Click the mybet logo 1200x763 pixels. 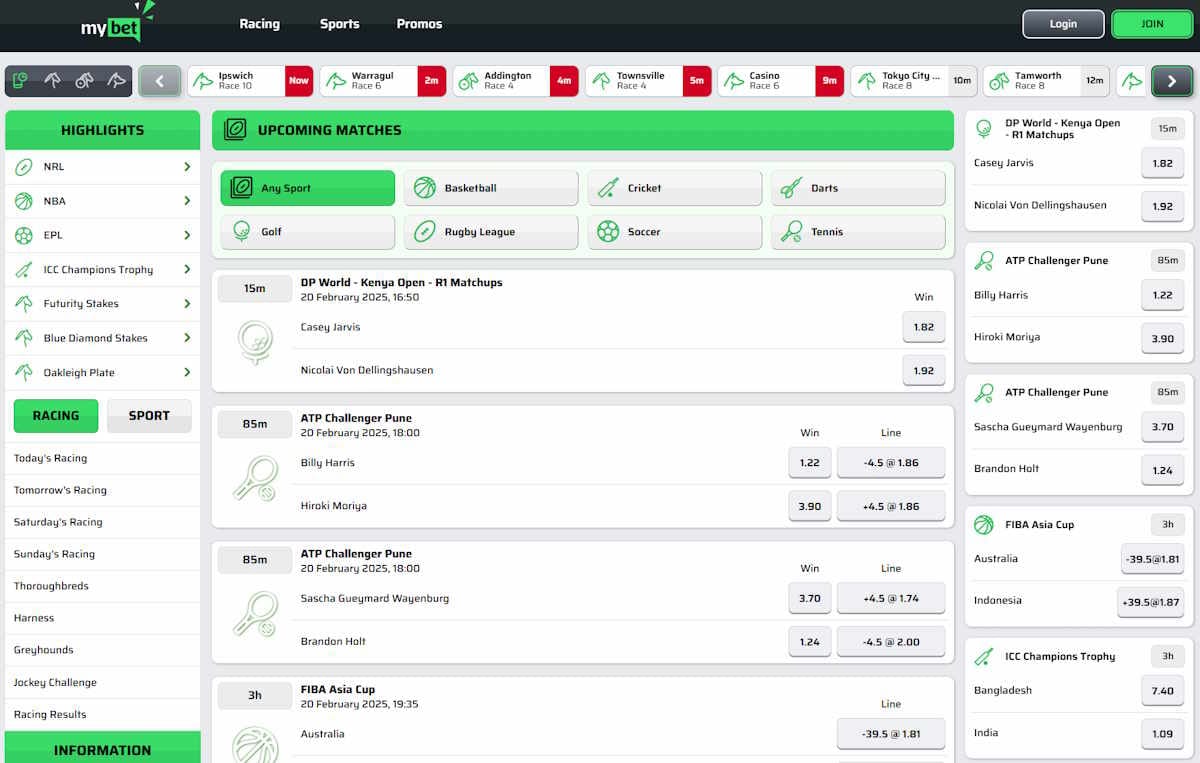[117, 23]
